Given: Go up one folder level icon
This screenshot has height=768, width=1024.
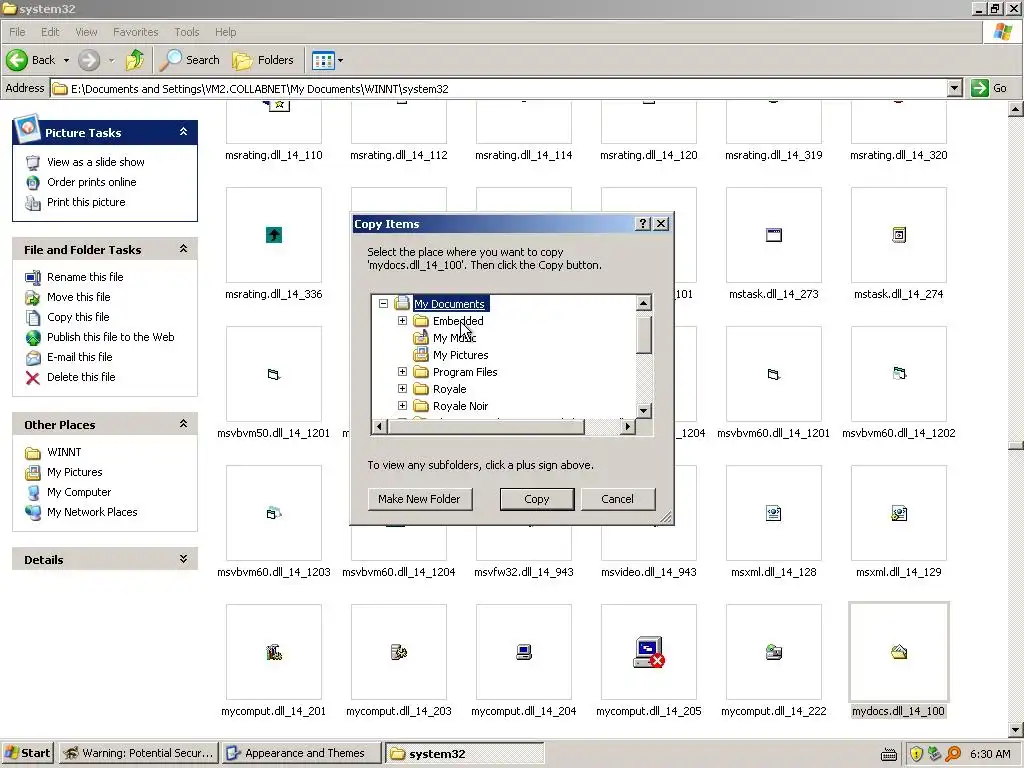Looking at the screenshot, I should coord(135,60).
